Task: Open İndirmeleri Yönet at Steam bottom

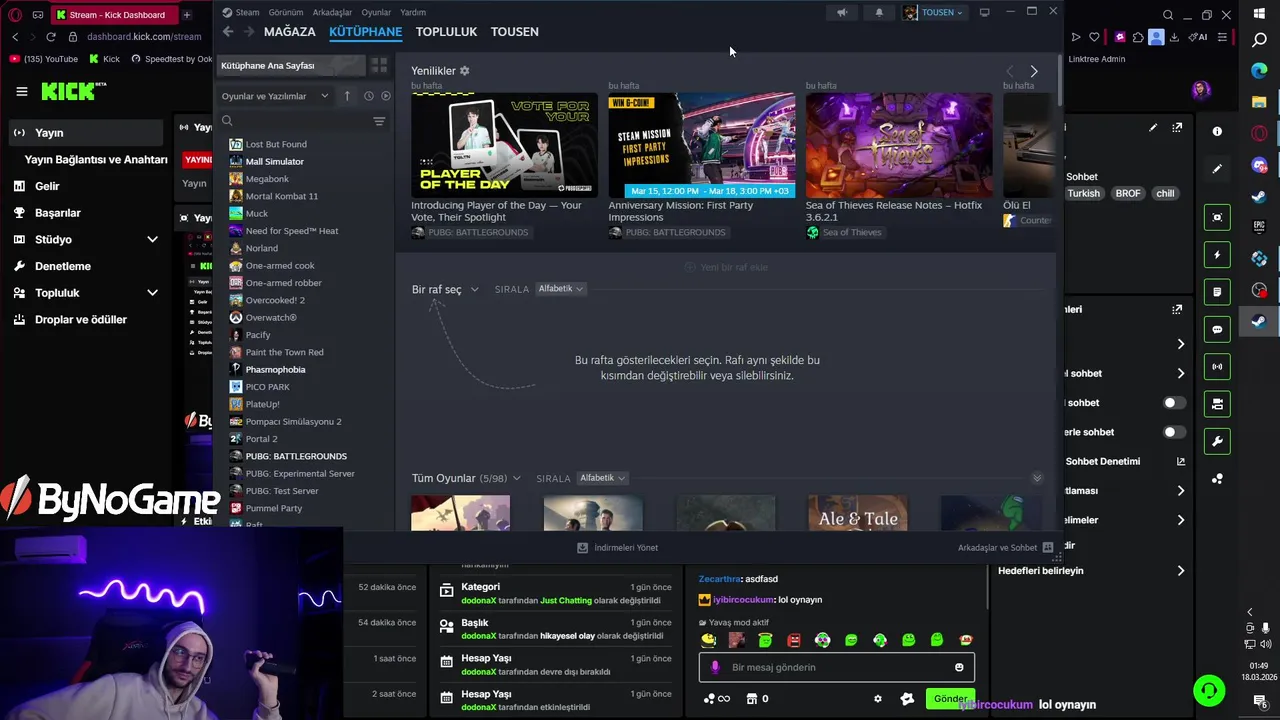Action: (x=618, y=548)
